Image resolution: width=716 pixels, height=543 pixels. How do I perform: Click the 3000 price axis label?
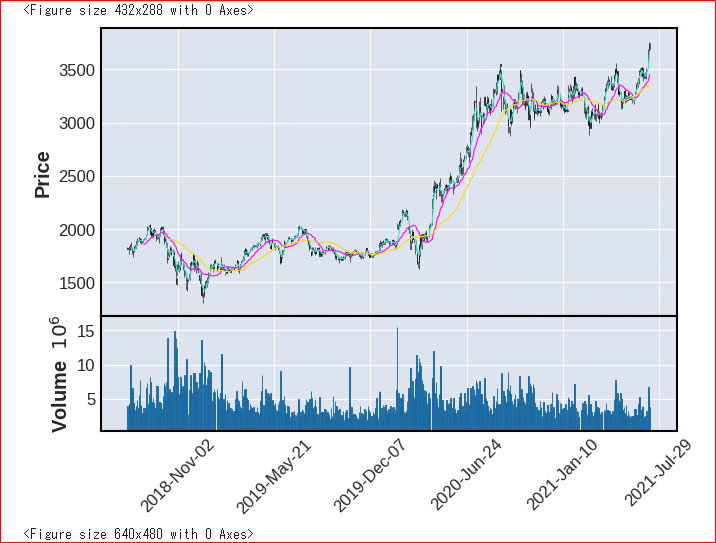77,123
